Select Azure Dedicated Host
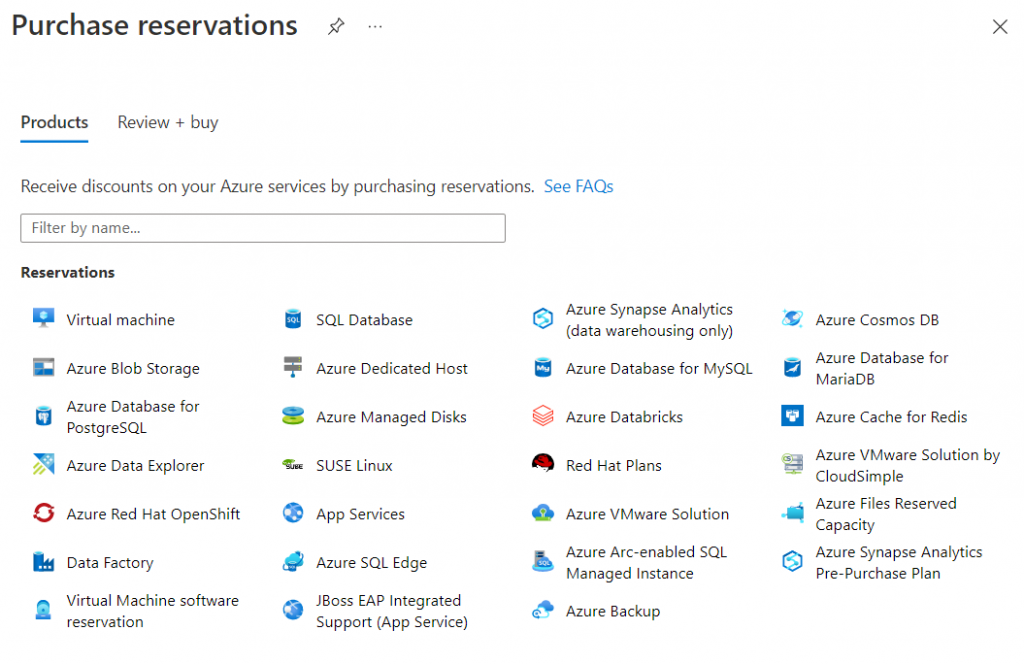The height and width of the screenshot is (664, 1024). [391, 368]
